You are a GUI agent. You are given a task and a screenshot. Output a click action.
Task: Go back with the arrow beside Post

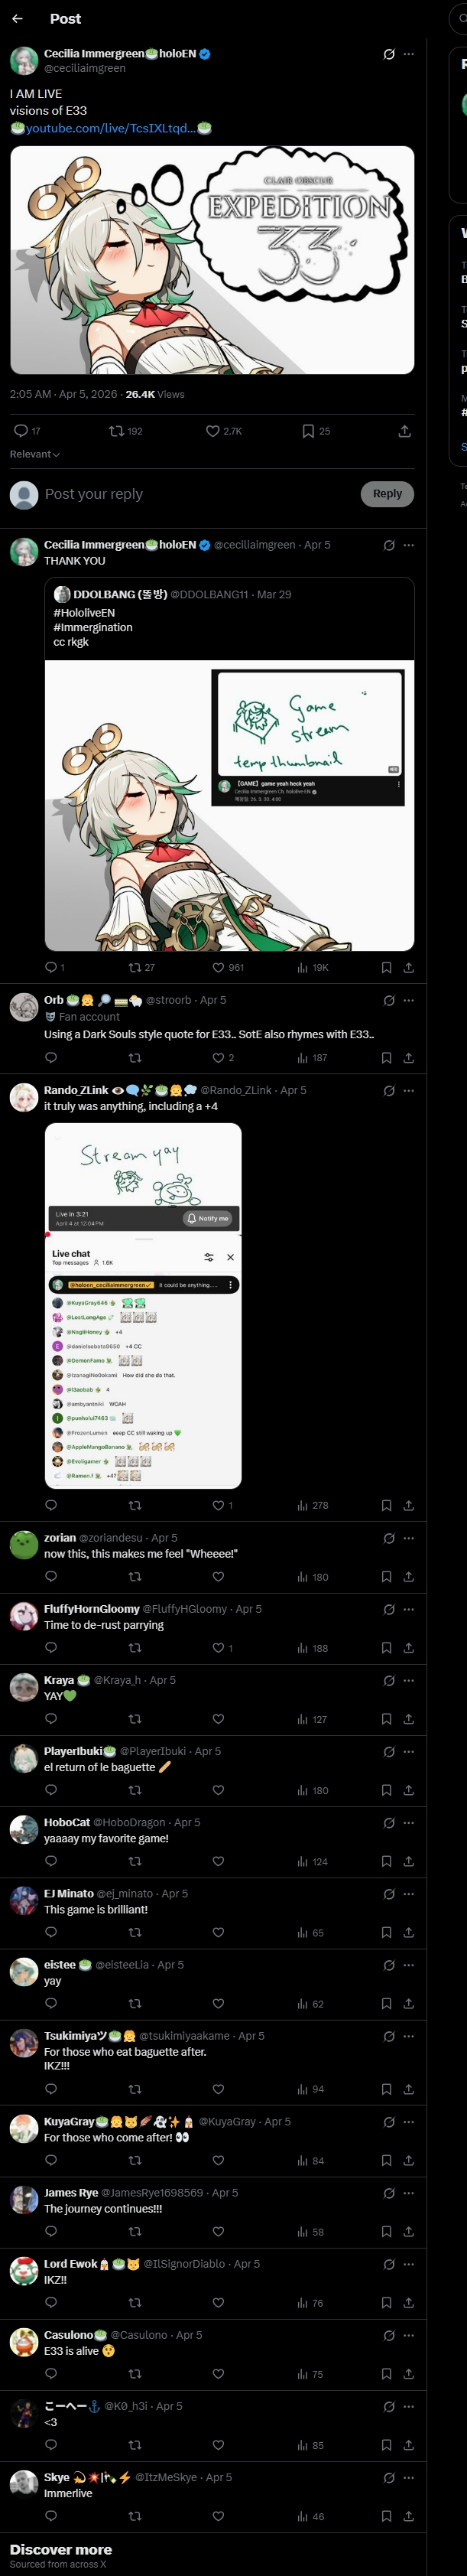pyautogui.click(x=17, y=18)
